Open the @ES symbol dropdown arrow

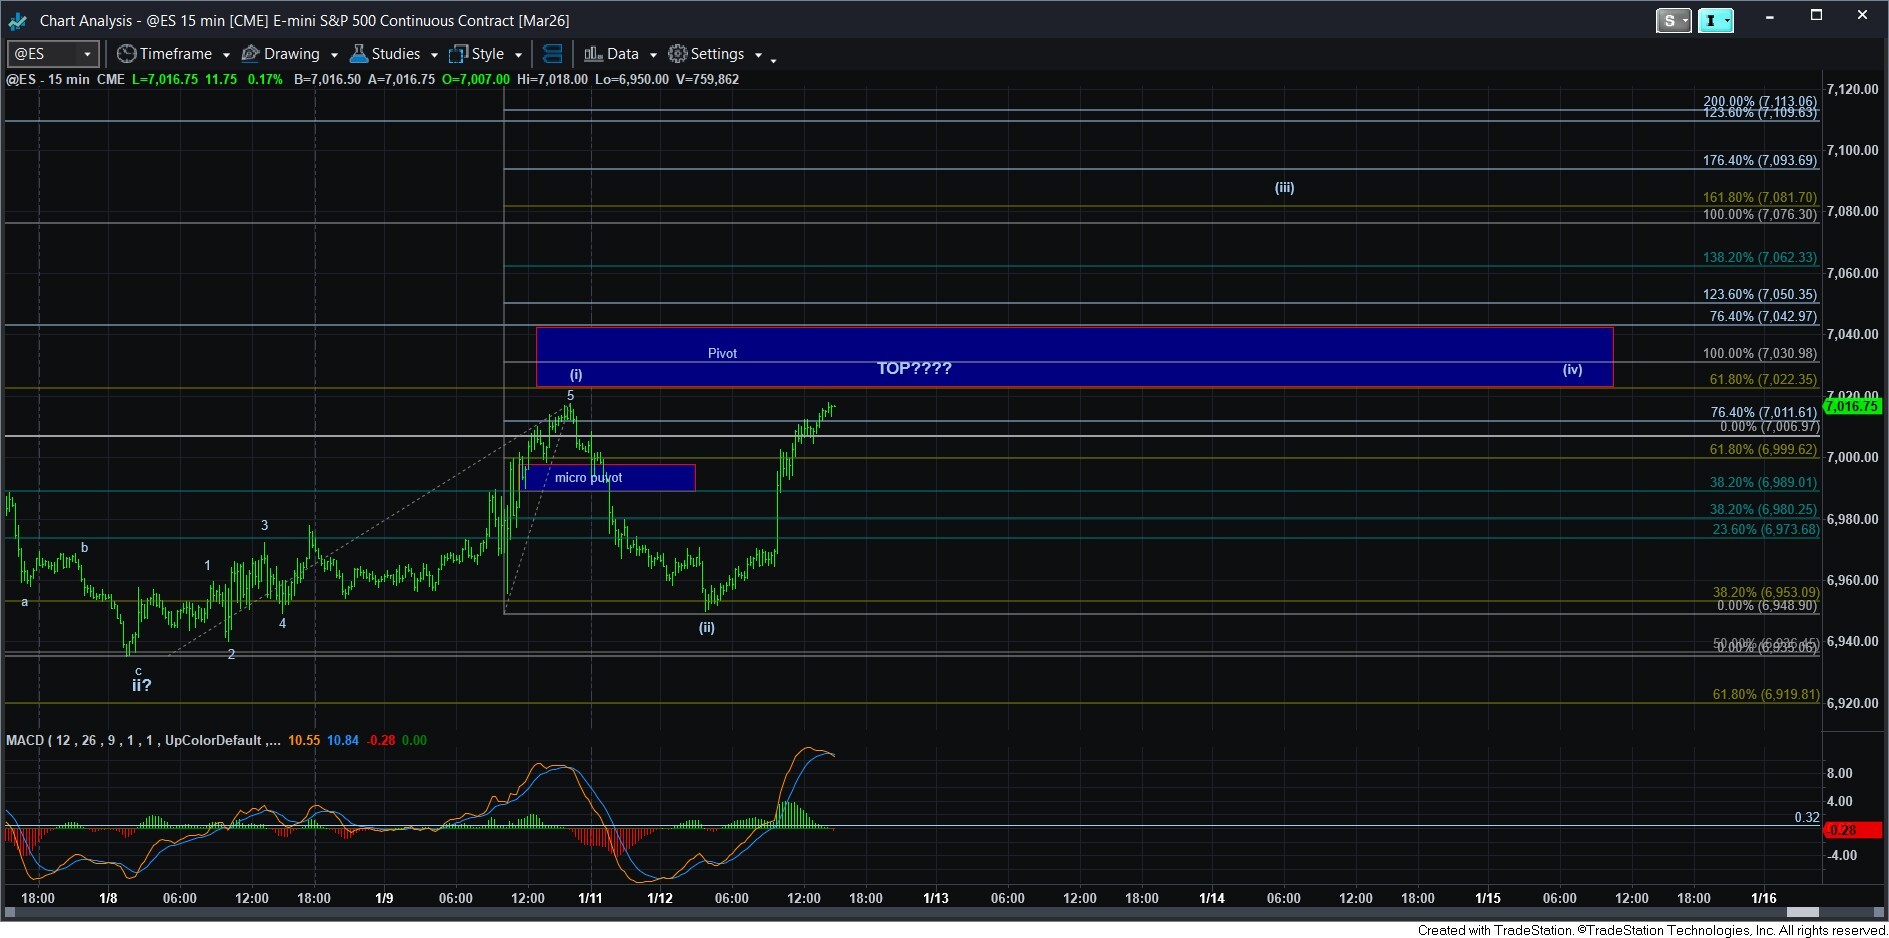pos(87,54)
